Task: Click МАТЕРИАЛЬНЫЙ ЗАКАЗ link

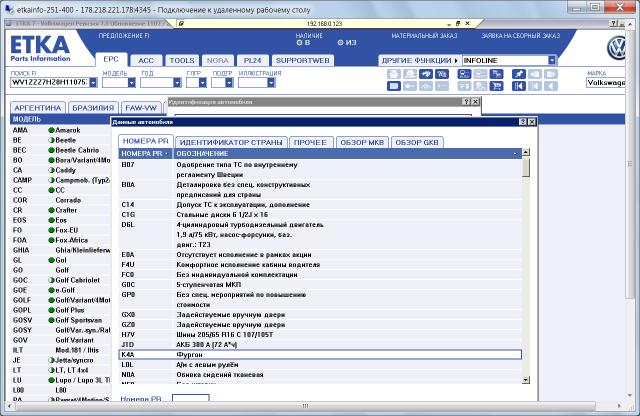Action: 424,36
